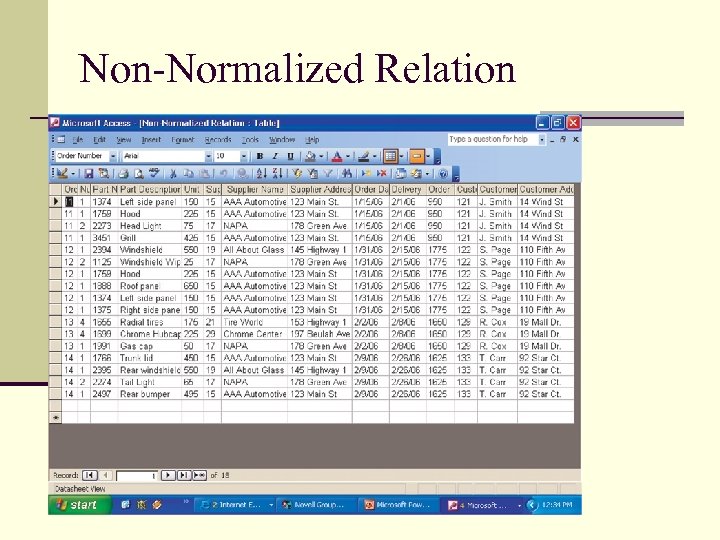Expand the Fill Color dropdown arrow

[321, 156]
